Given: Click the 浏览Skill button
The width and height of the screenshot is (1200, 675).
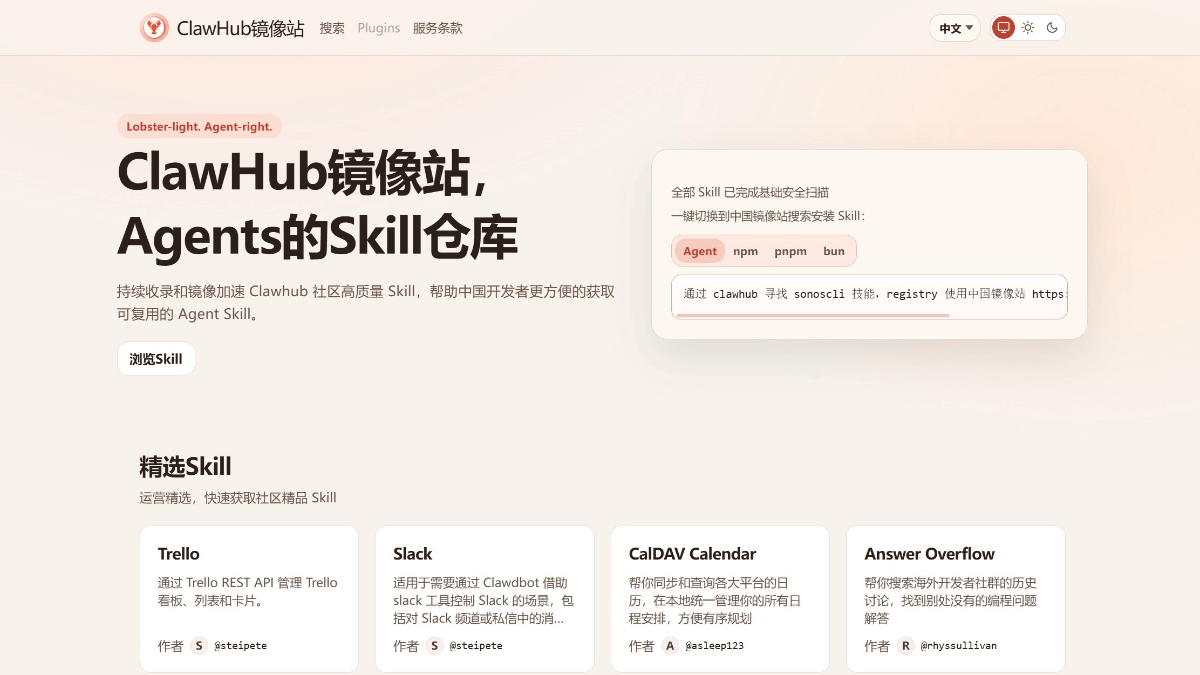Looking at the screenshot, I should tap(156, 358).
